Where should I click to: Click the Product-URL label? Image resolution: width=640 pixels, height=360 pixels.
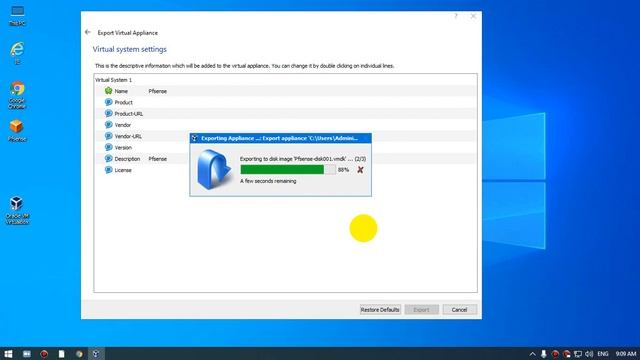[x=129, y=113]
